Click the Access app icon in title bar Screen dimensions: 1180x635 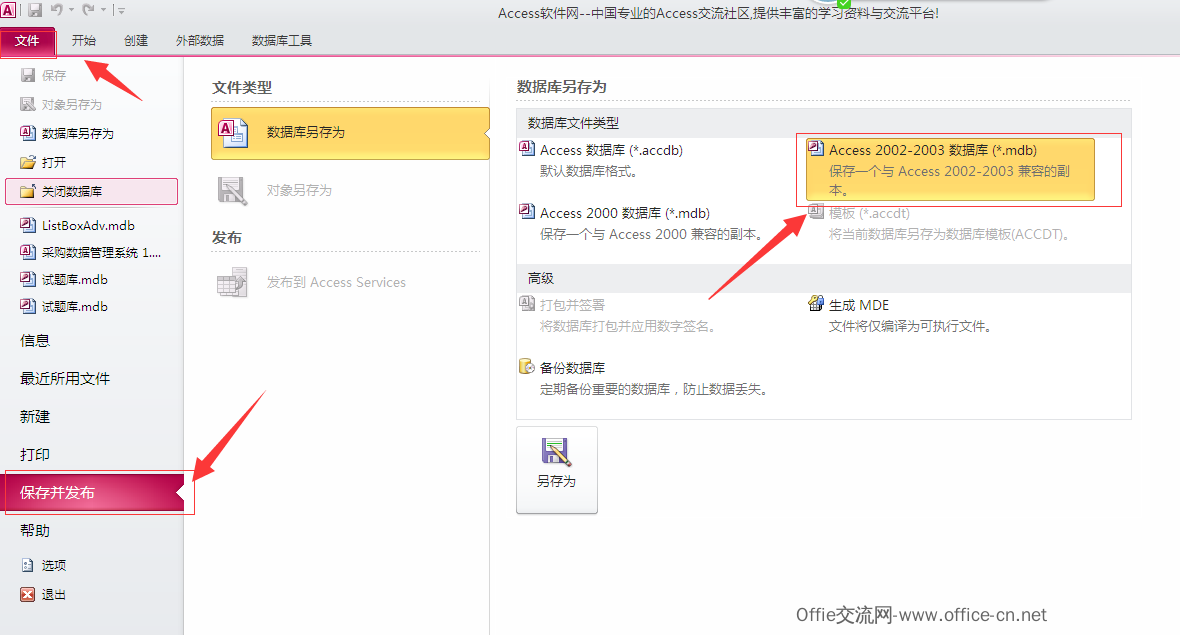click(x=8, y=10)
